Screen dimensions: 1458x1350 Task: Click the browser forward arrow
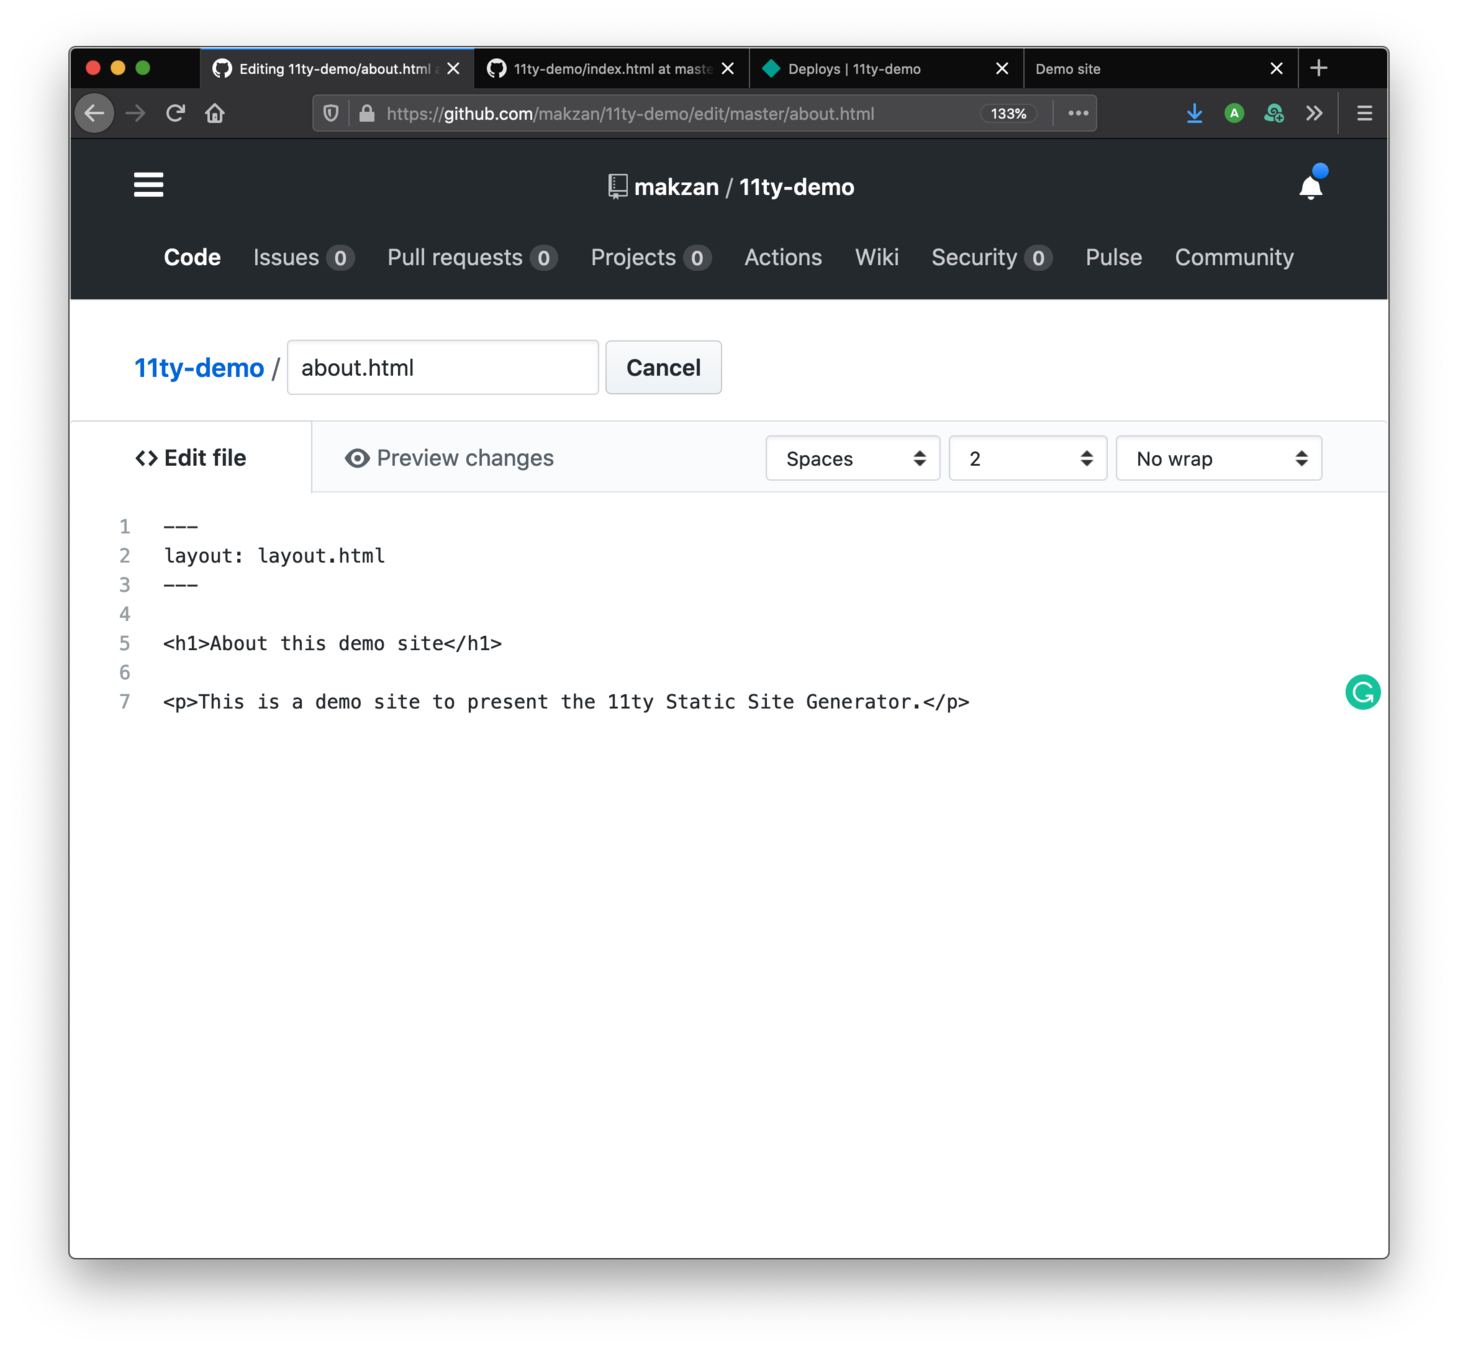pyautogui.click(x=136, y=113)
